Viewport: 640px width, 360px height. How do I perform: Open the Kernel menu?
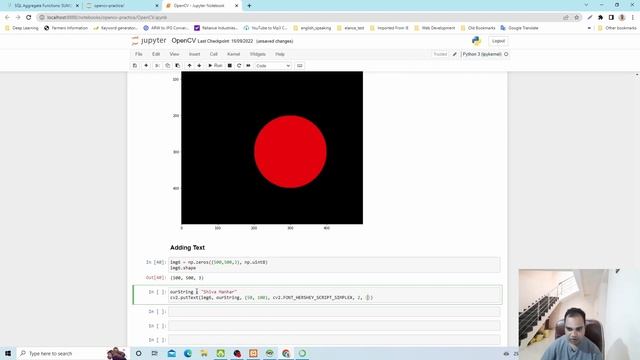[x=233, y=54]
